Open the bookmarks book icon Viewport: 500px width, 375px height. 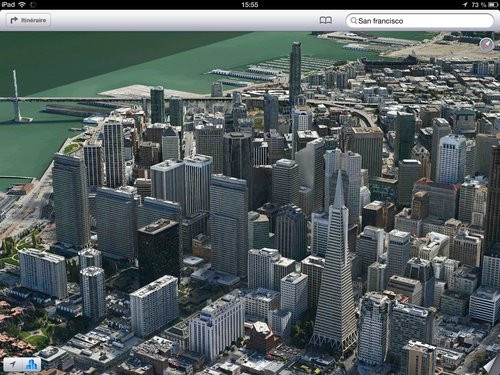tap(325, 20)
